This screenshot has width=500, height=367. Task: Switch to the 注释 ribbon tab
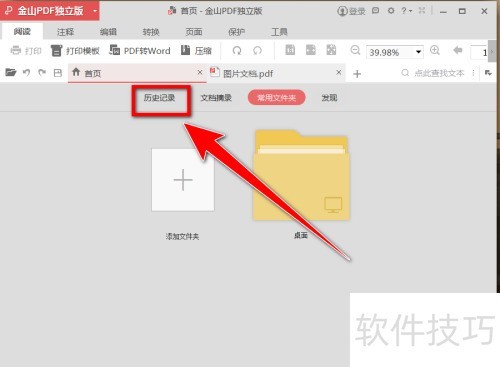click(x=65, y=32)
